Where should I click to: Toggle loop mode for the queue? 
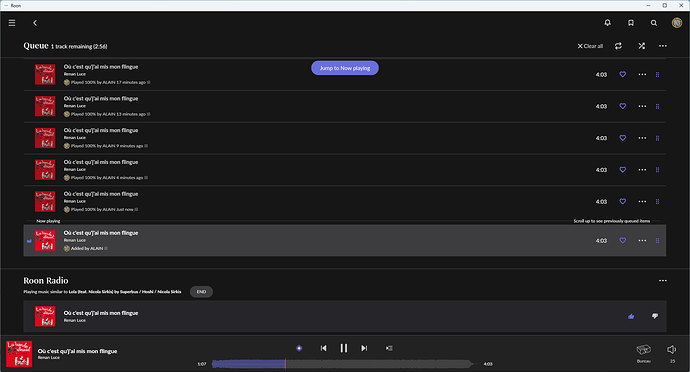(x=618, y=46)
